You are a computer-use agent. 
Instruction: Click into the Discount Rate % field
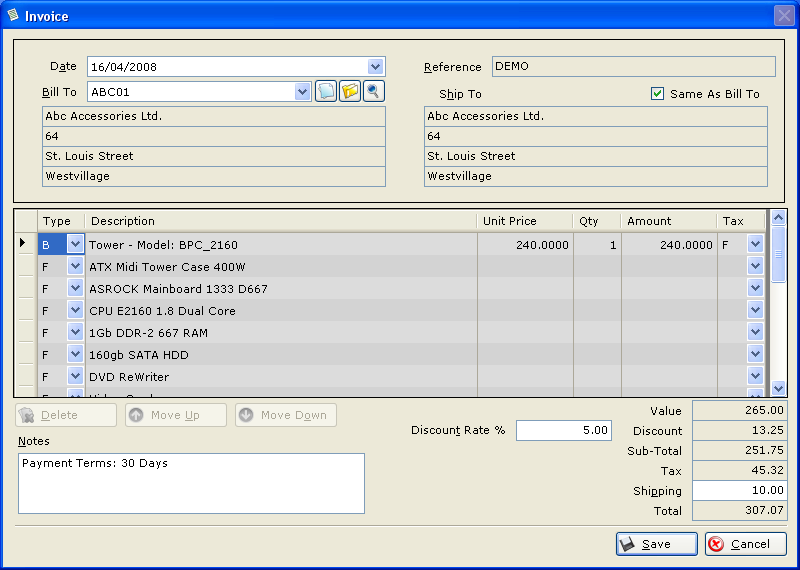563,430
